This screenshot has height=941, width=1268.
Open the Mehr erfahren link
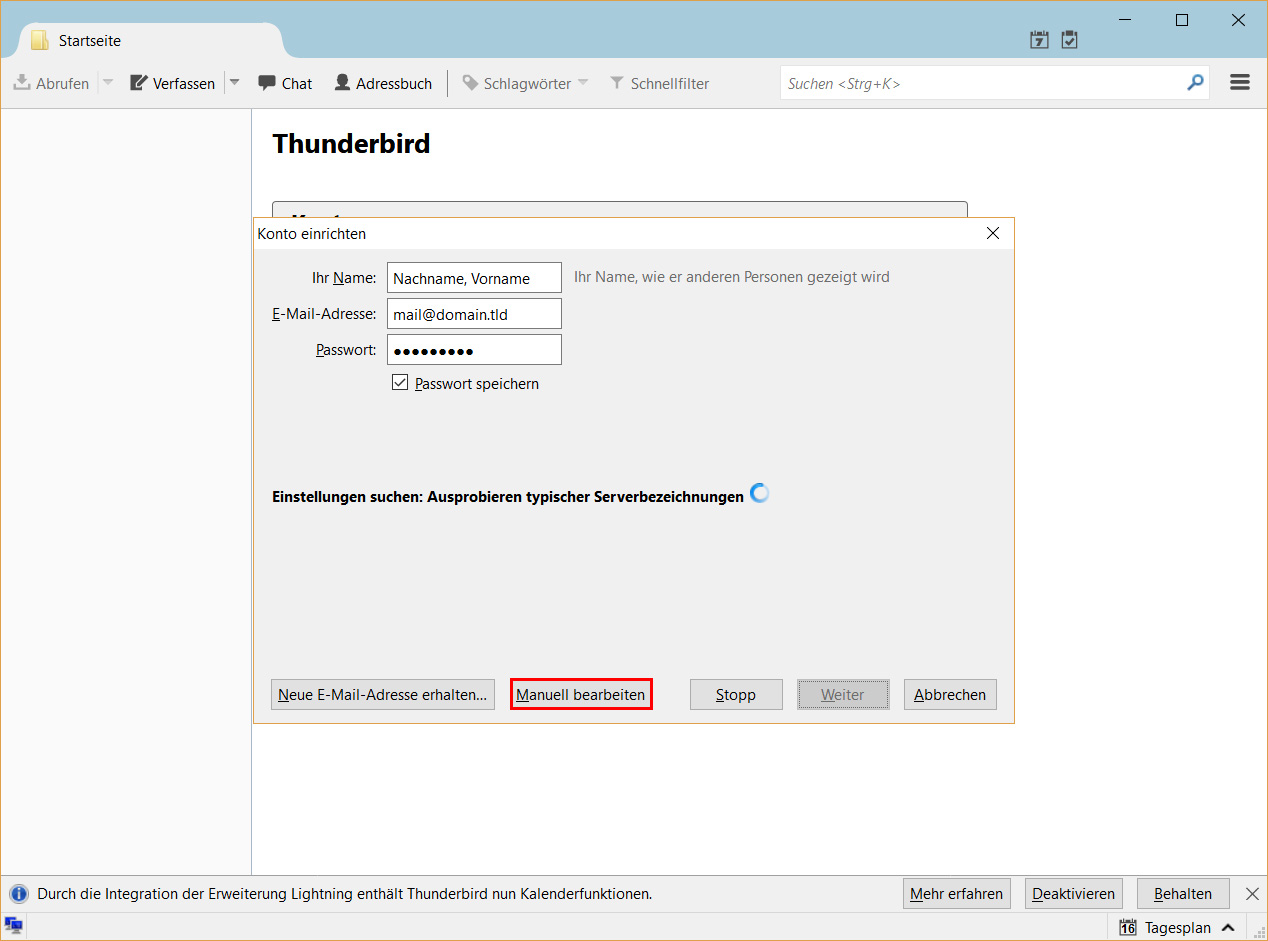point(956,893)
